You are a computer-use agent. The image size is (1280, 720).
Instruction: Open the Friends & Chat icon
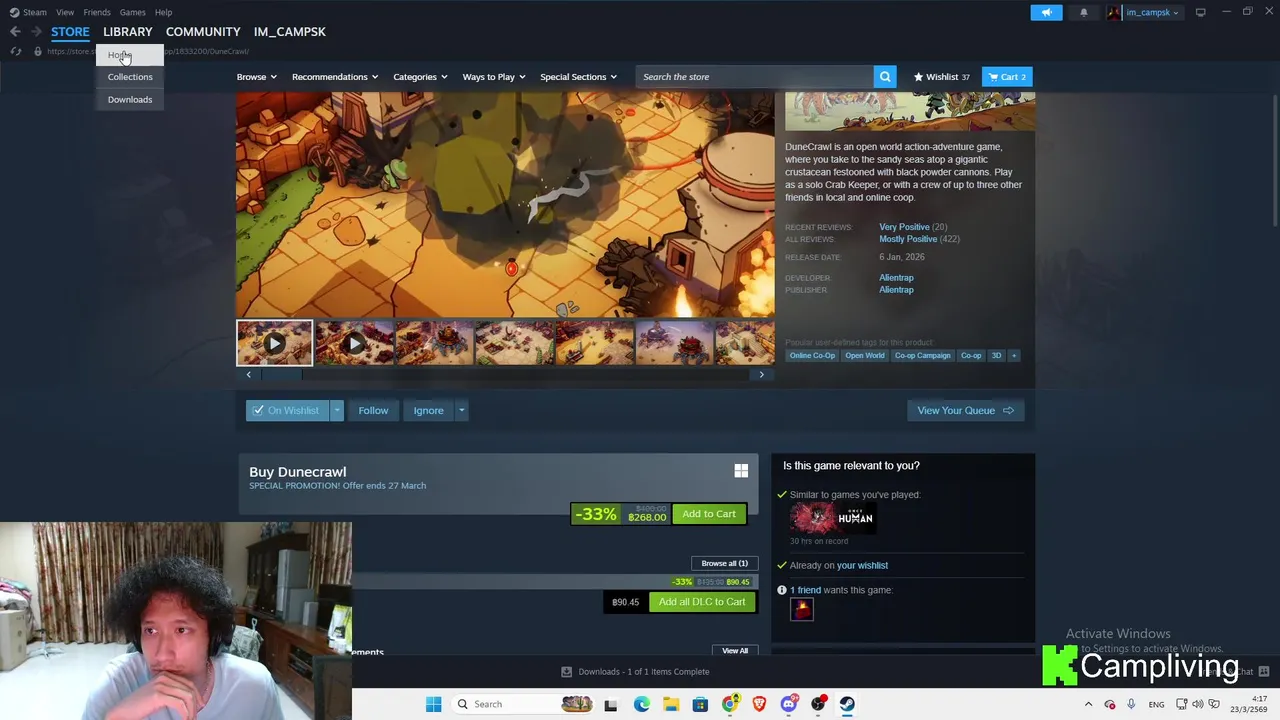click(1263, 672)
